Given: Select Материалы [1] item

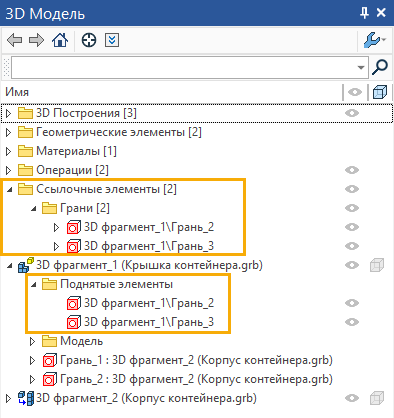Looking at the screenshot, I should [76, 151].
